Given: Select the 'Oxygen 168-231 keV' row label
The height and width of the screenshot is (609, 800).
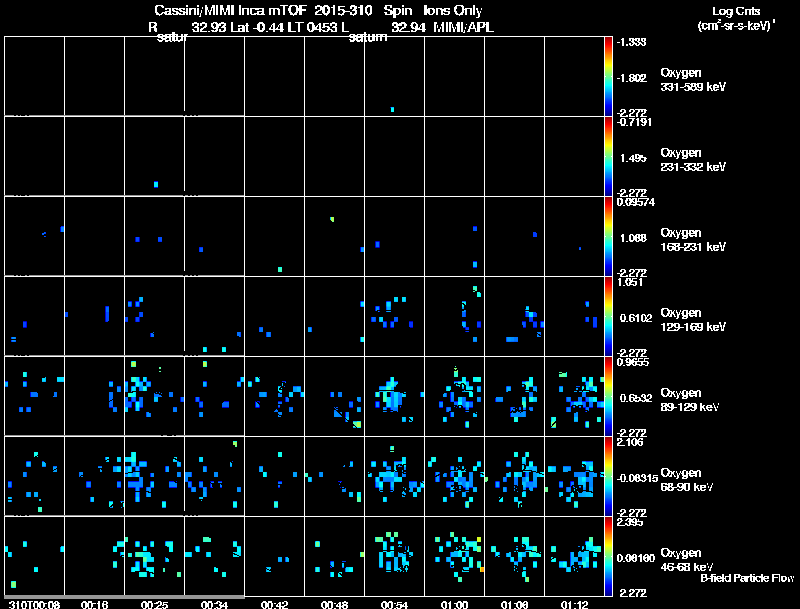Looking at the screenshot, I should pyautogui.click(x=693, y=240).
